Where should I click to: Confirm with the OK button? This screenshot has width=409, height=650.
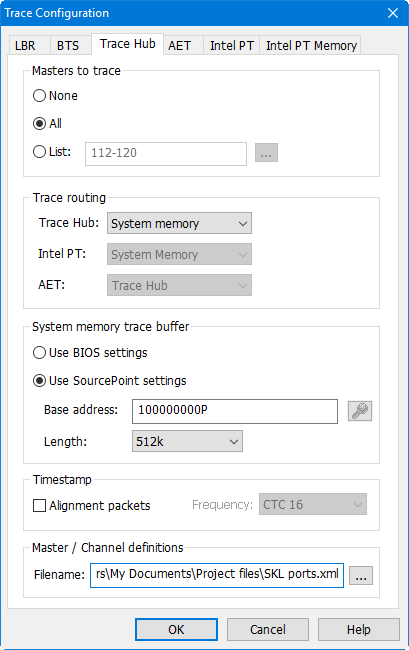click(176, 630)
